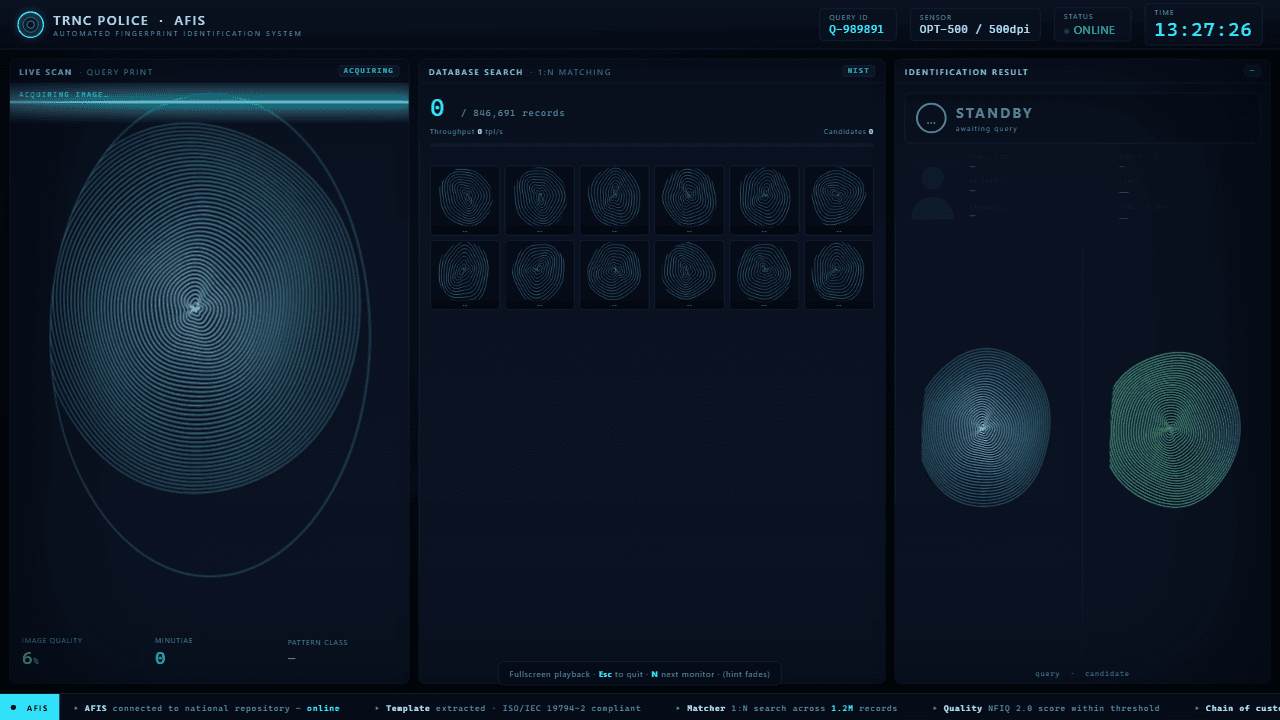Click the ONLINE status indicator dot
1280x720 pixels.
point(1067,31)
